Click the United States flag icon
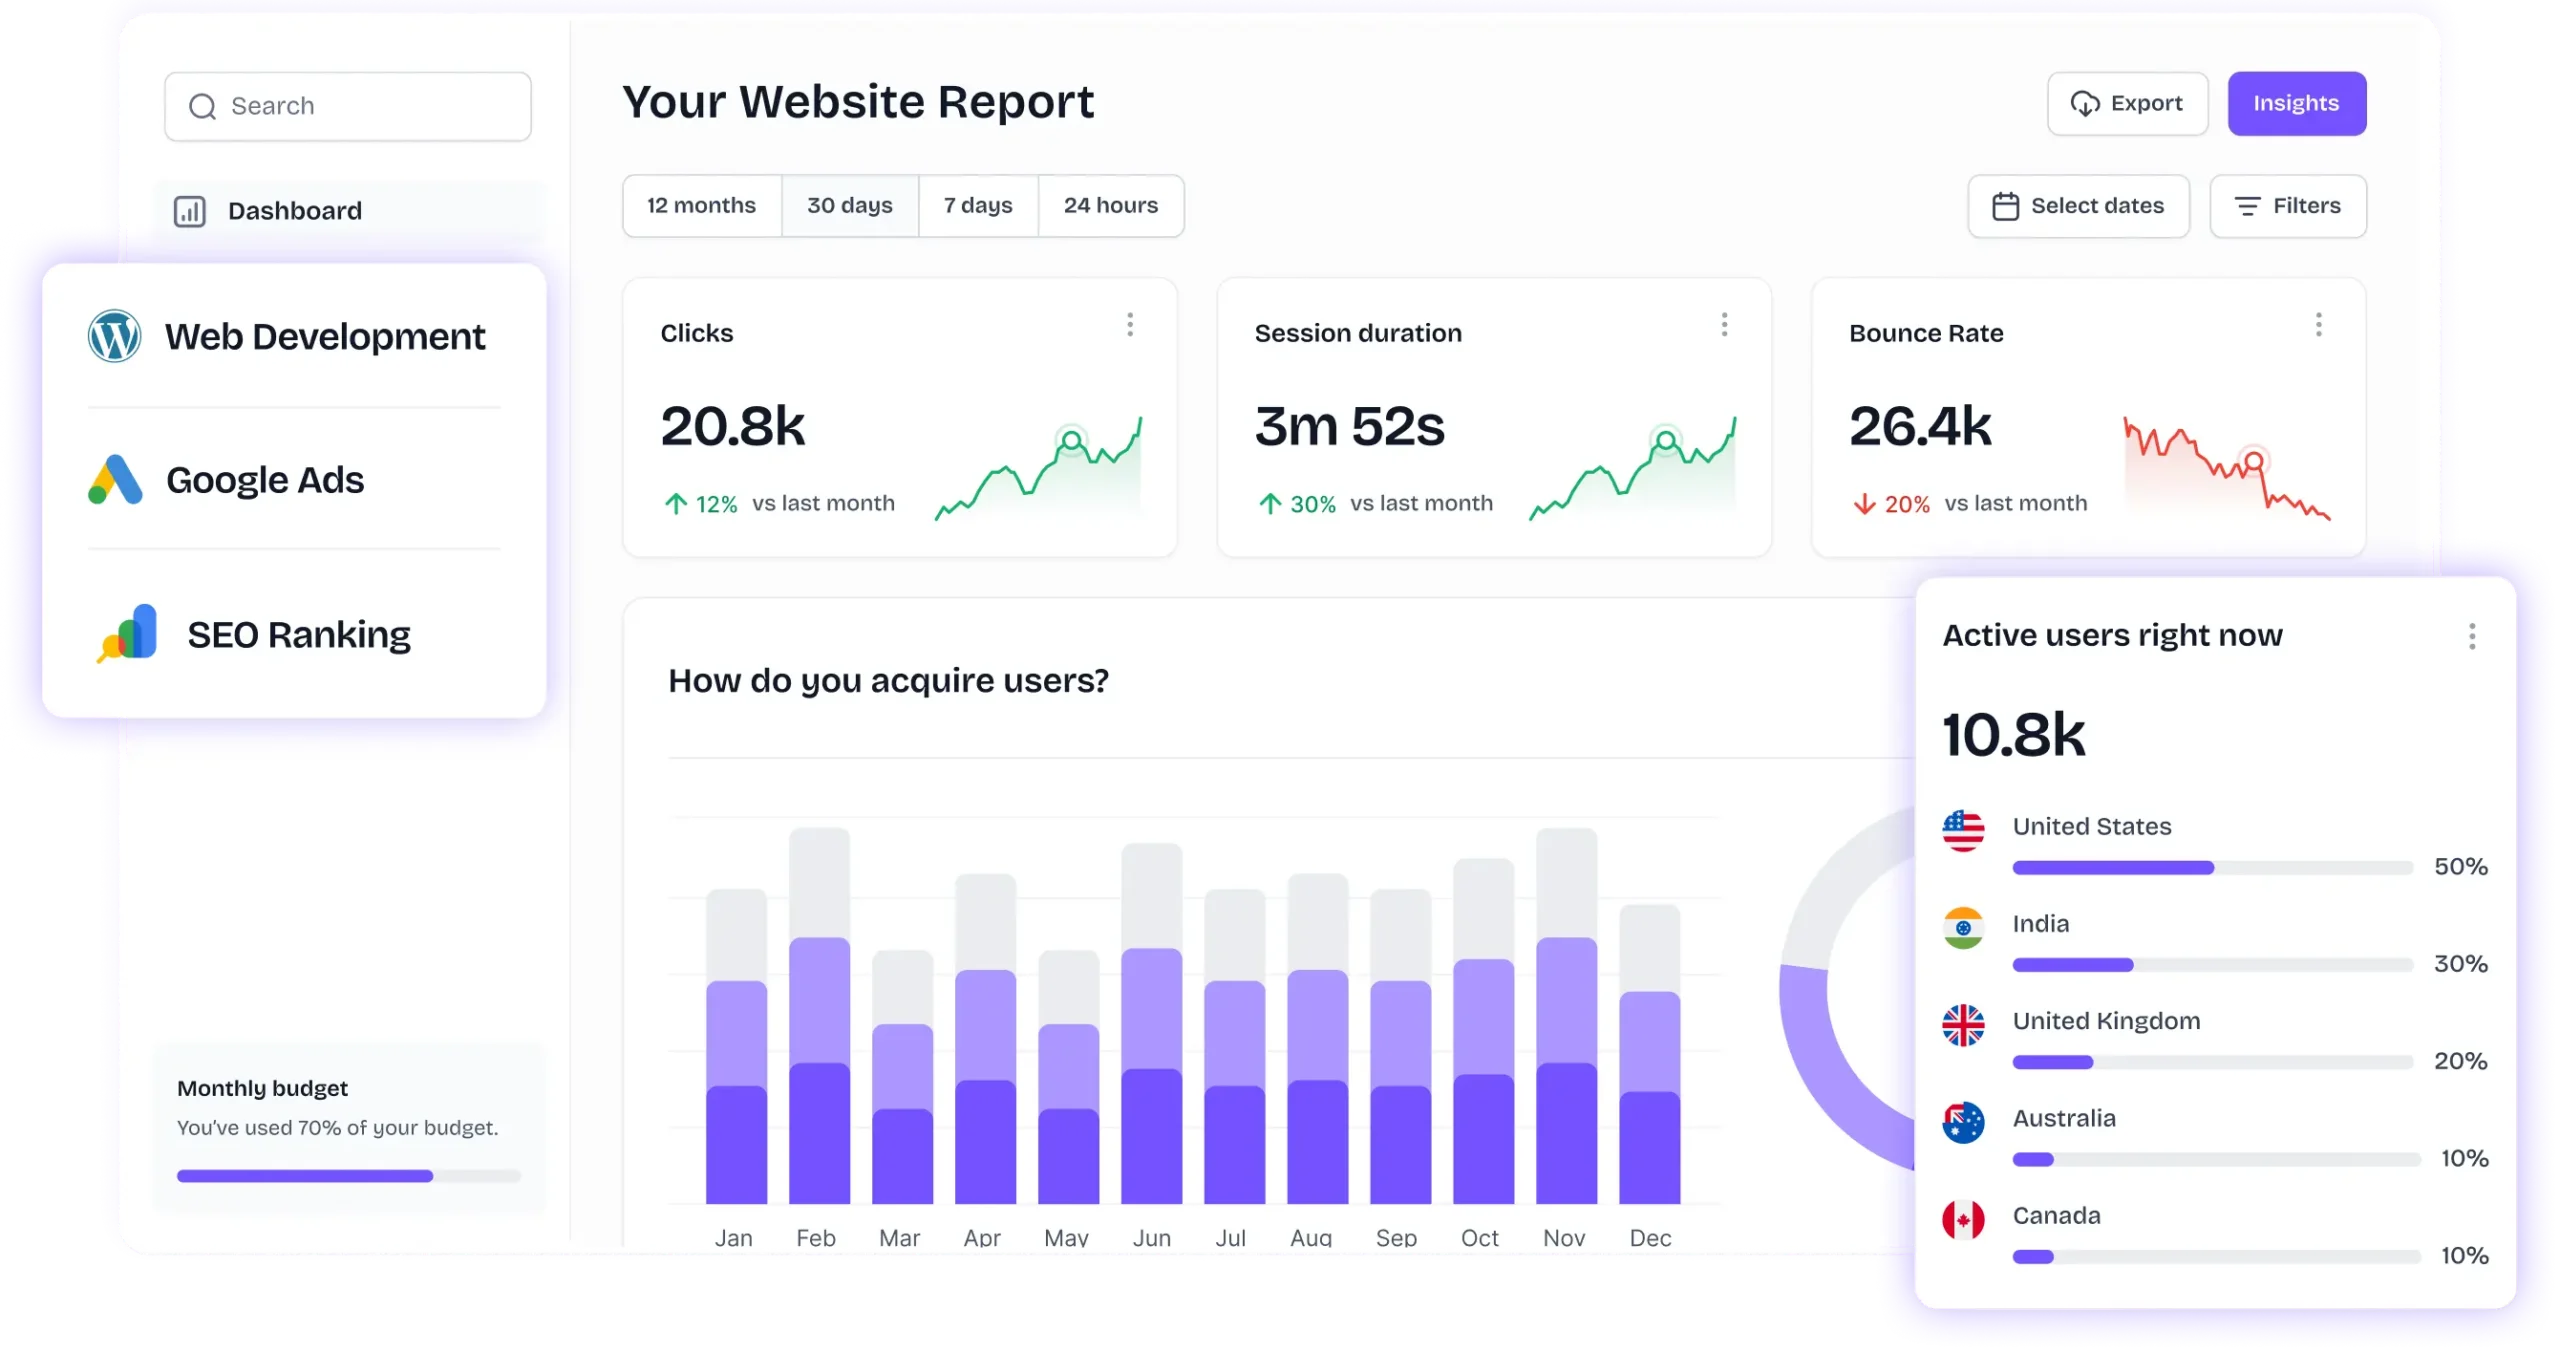Image resolution: width=2560 pixels, height=1353 pixels. (x=1963, y=830)
